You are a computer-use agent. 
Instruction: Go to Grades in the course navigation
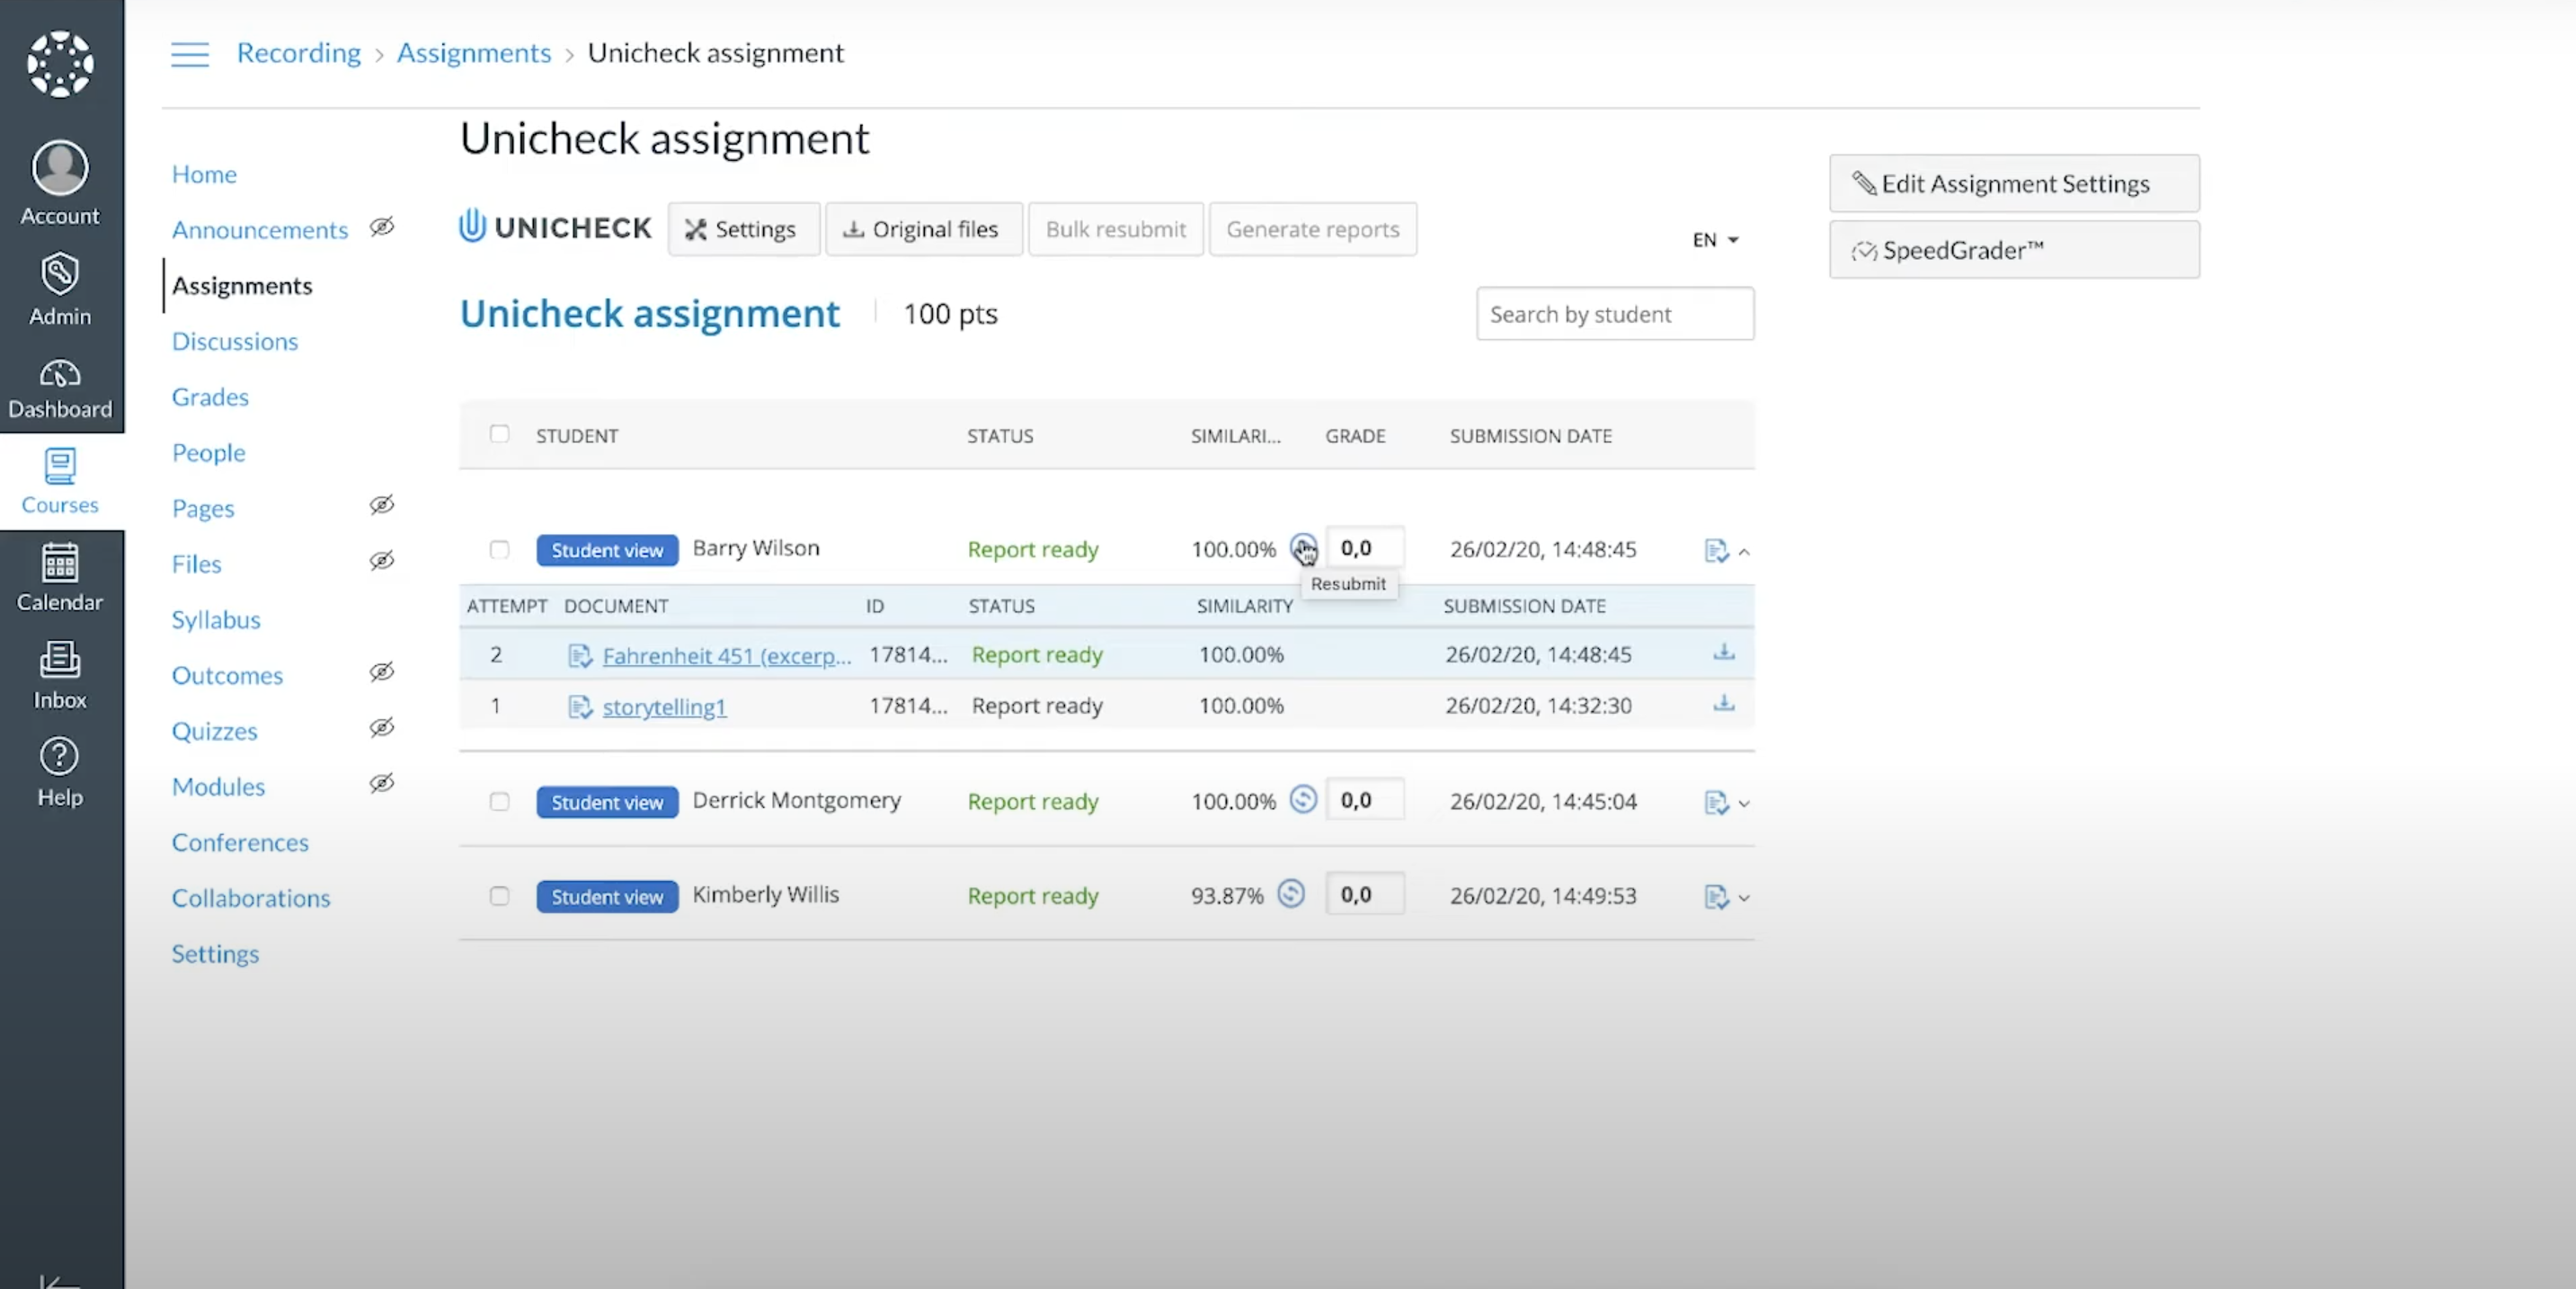210,396
